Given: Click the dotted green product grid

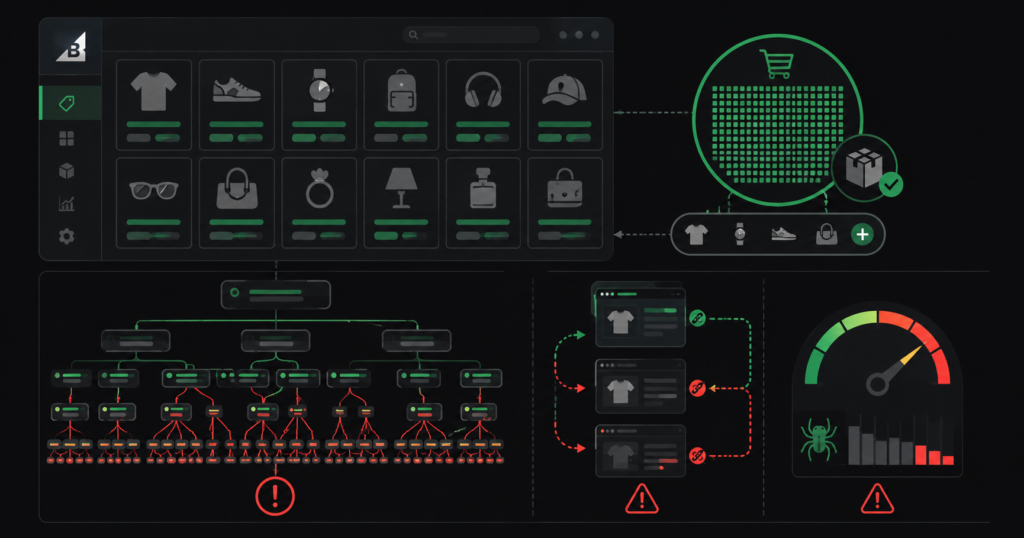Looking at the screenshot, I should tap(777, 134).
